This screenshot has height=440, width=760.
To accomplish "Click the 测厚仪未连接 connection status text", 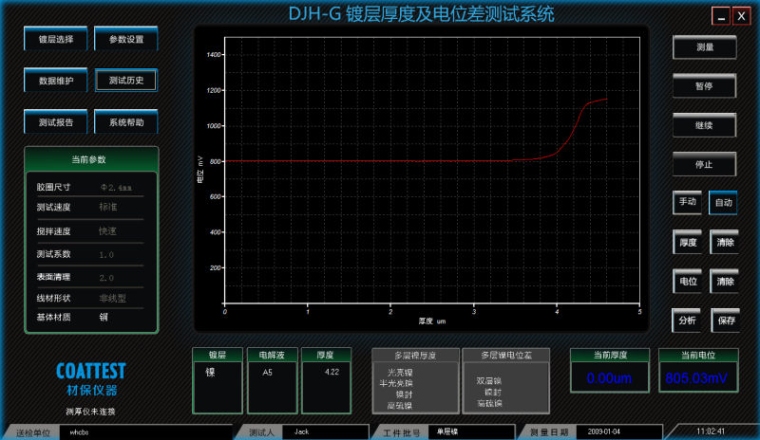I will click(91, 411).
